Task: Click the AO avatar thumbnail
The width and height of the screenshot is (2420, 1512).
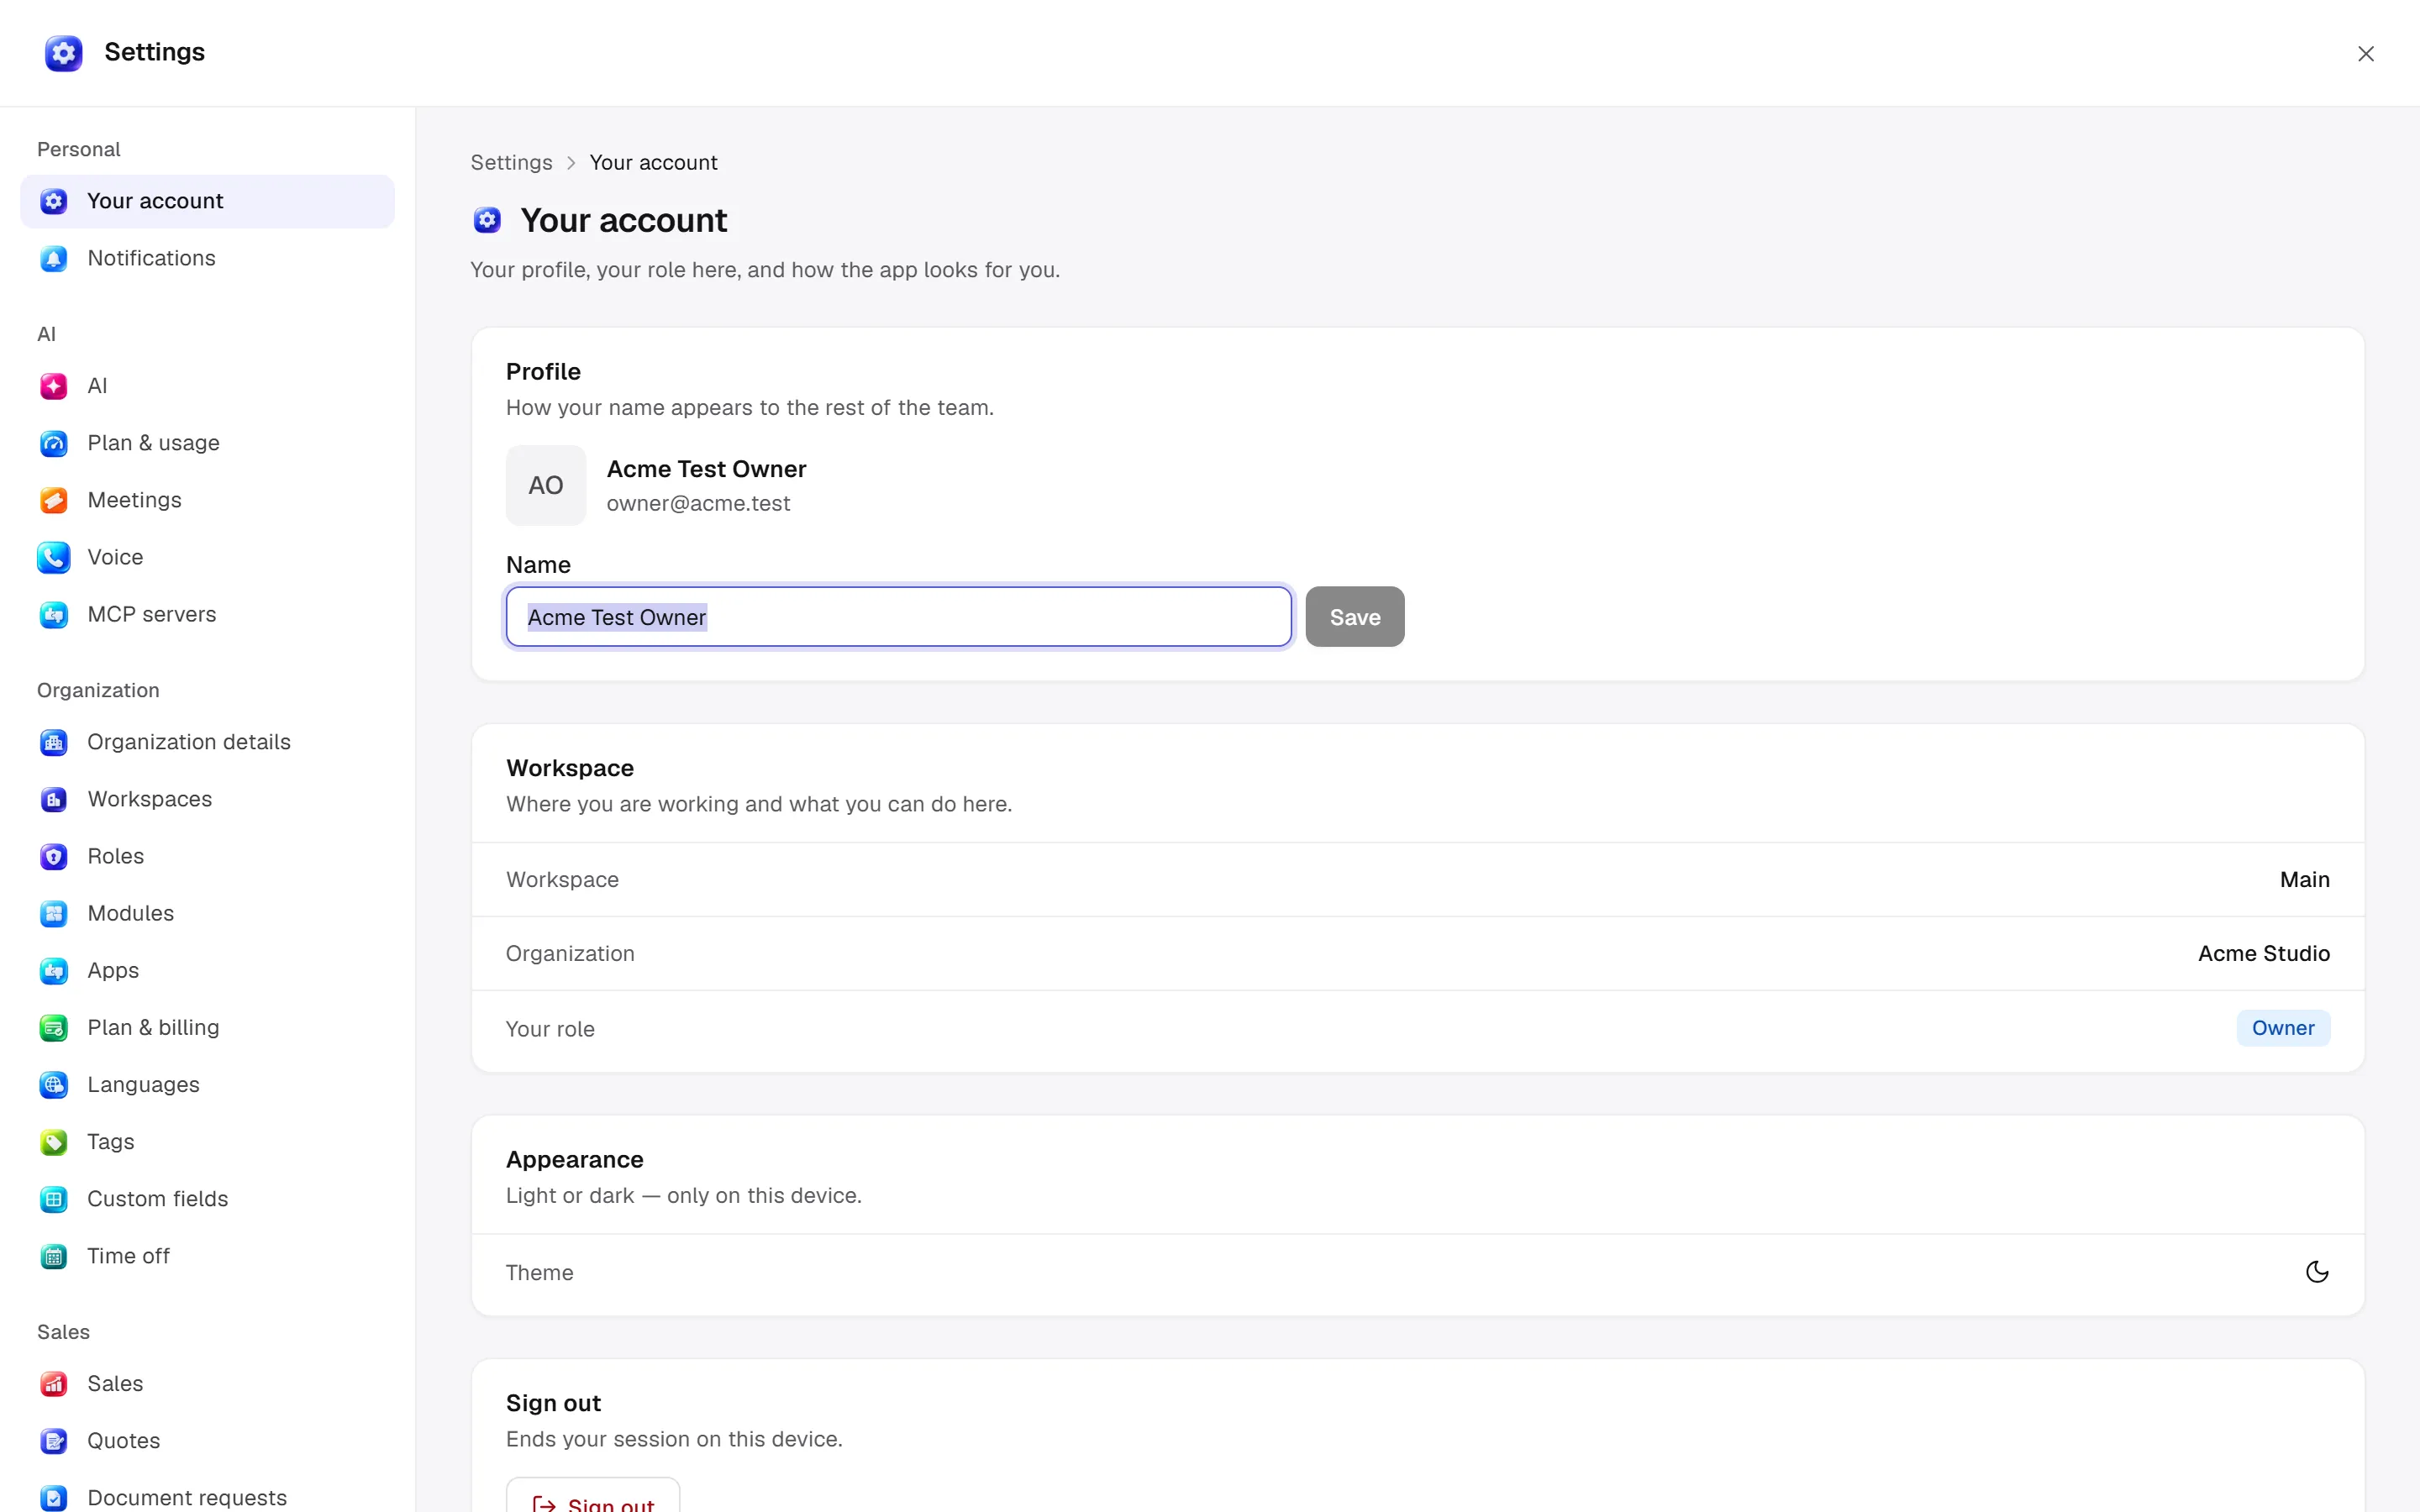Action: [546, 485]
